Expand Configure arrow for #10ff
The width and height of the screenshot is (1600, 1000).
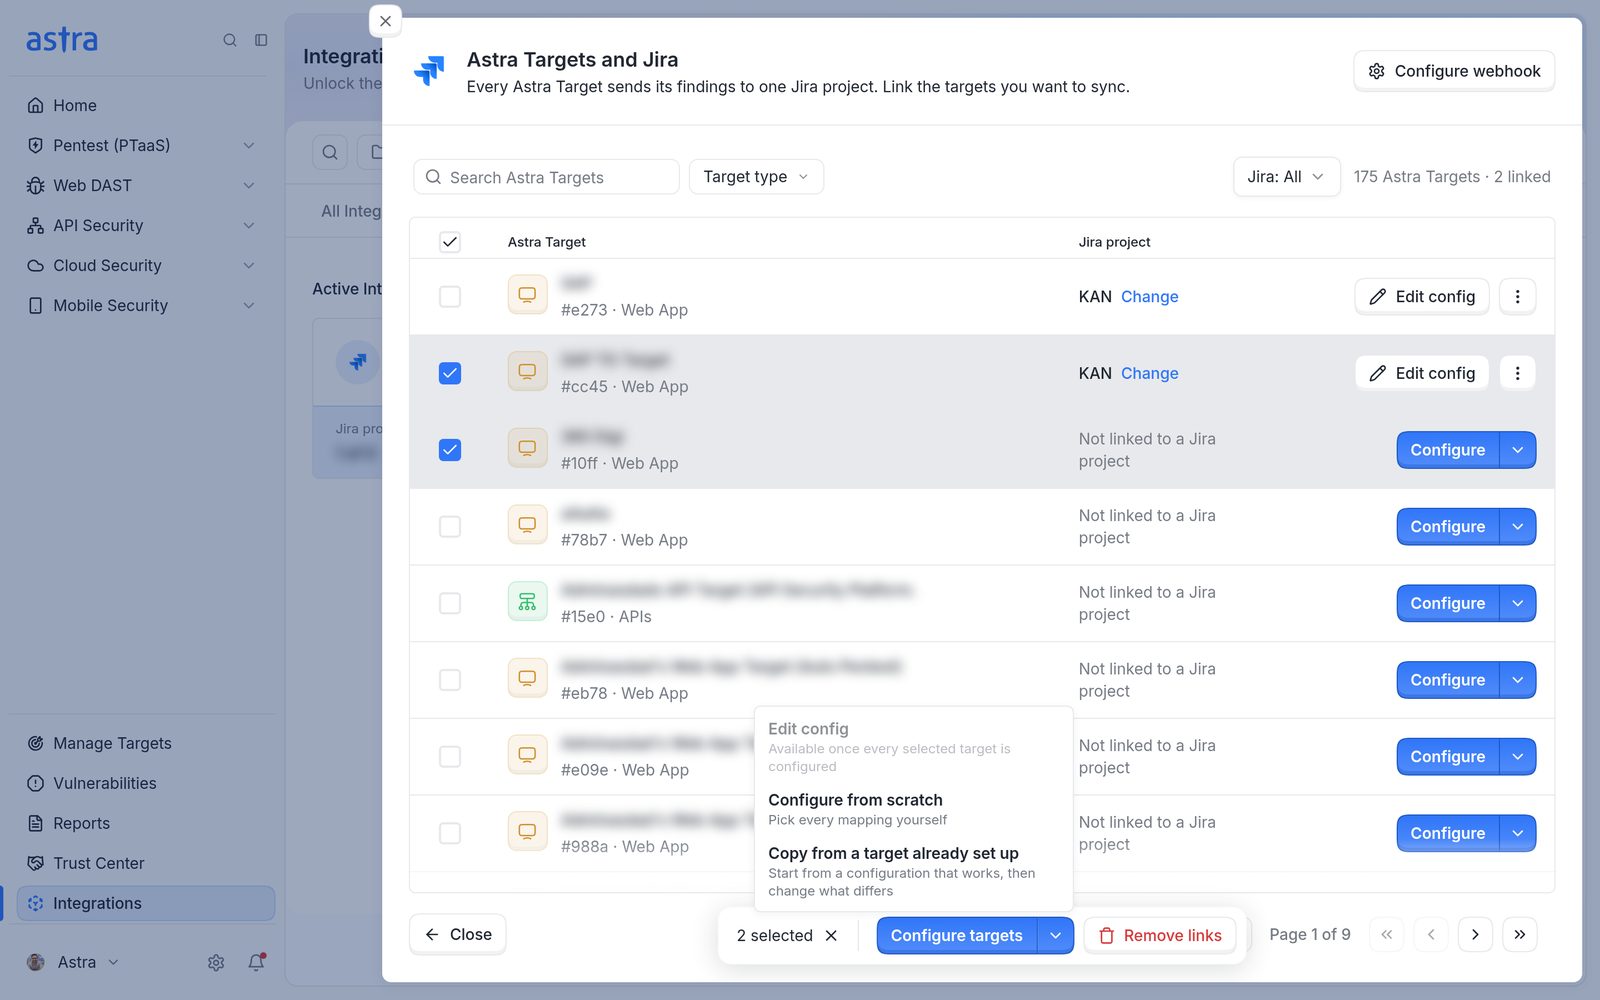[x=1518, y=450]
